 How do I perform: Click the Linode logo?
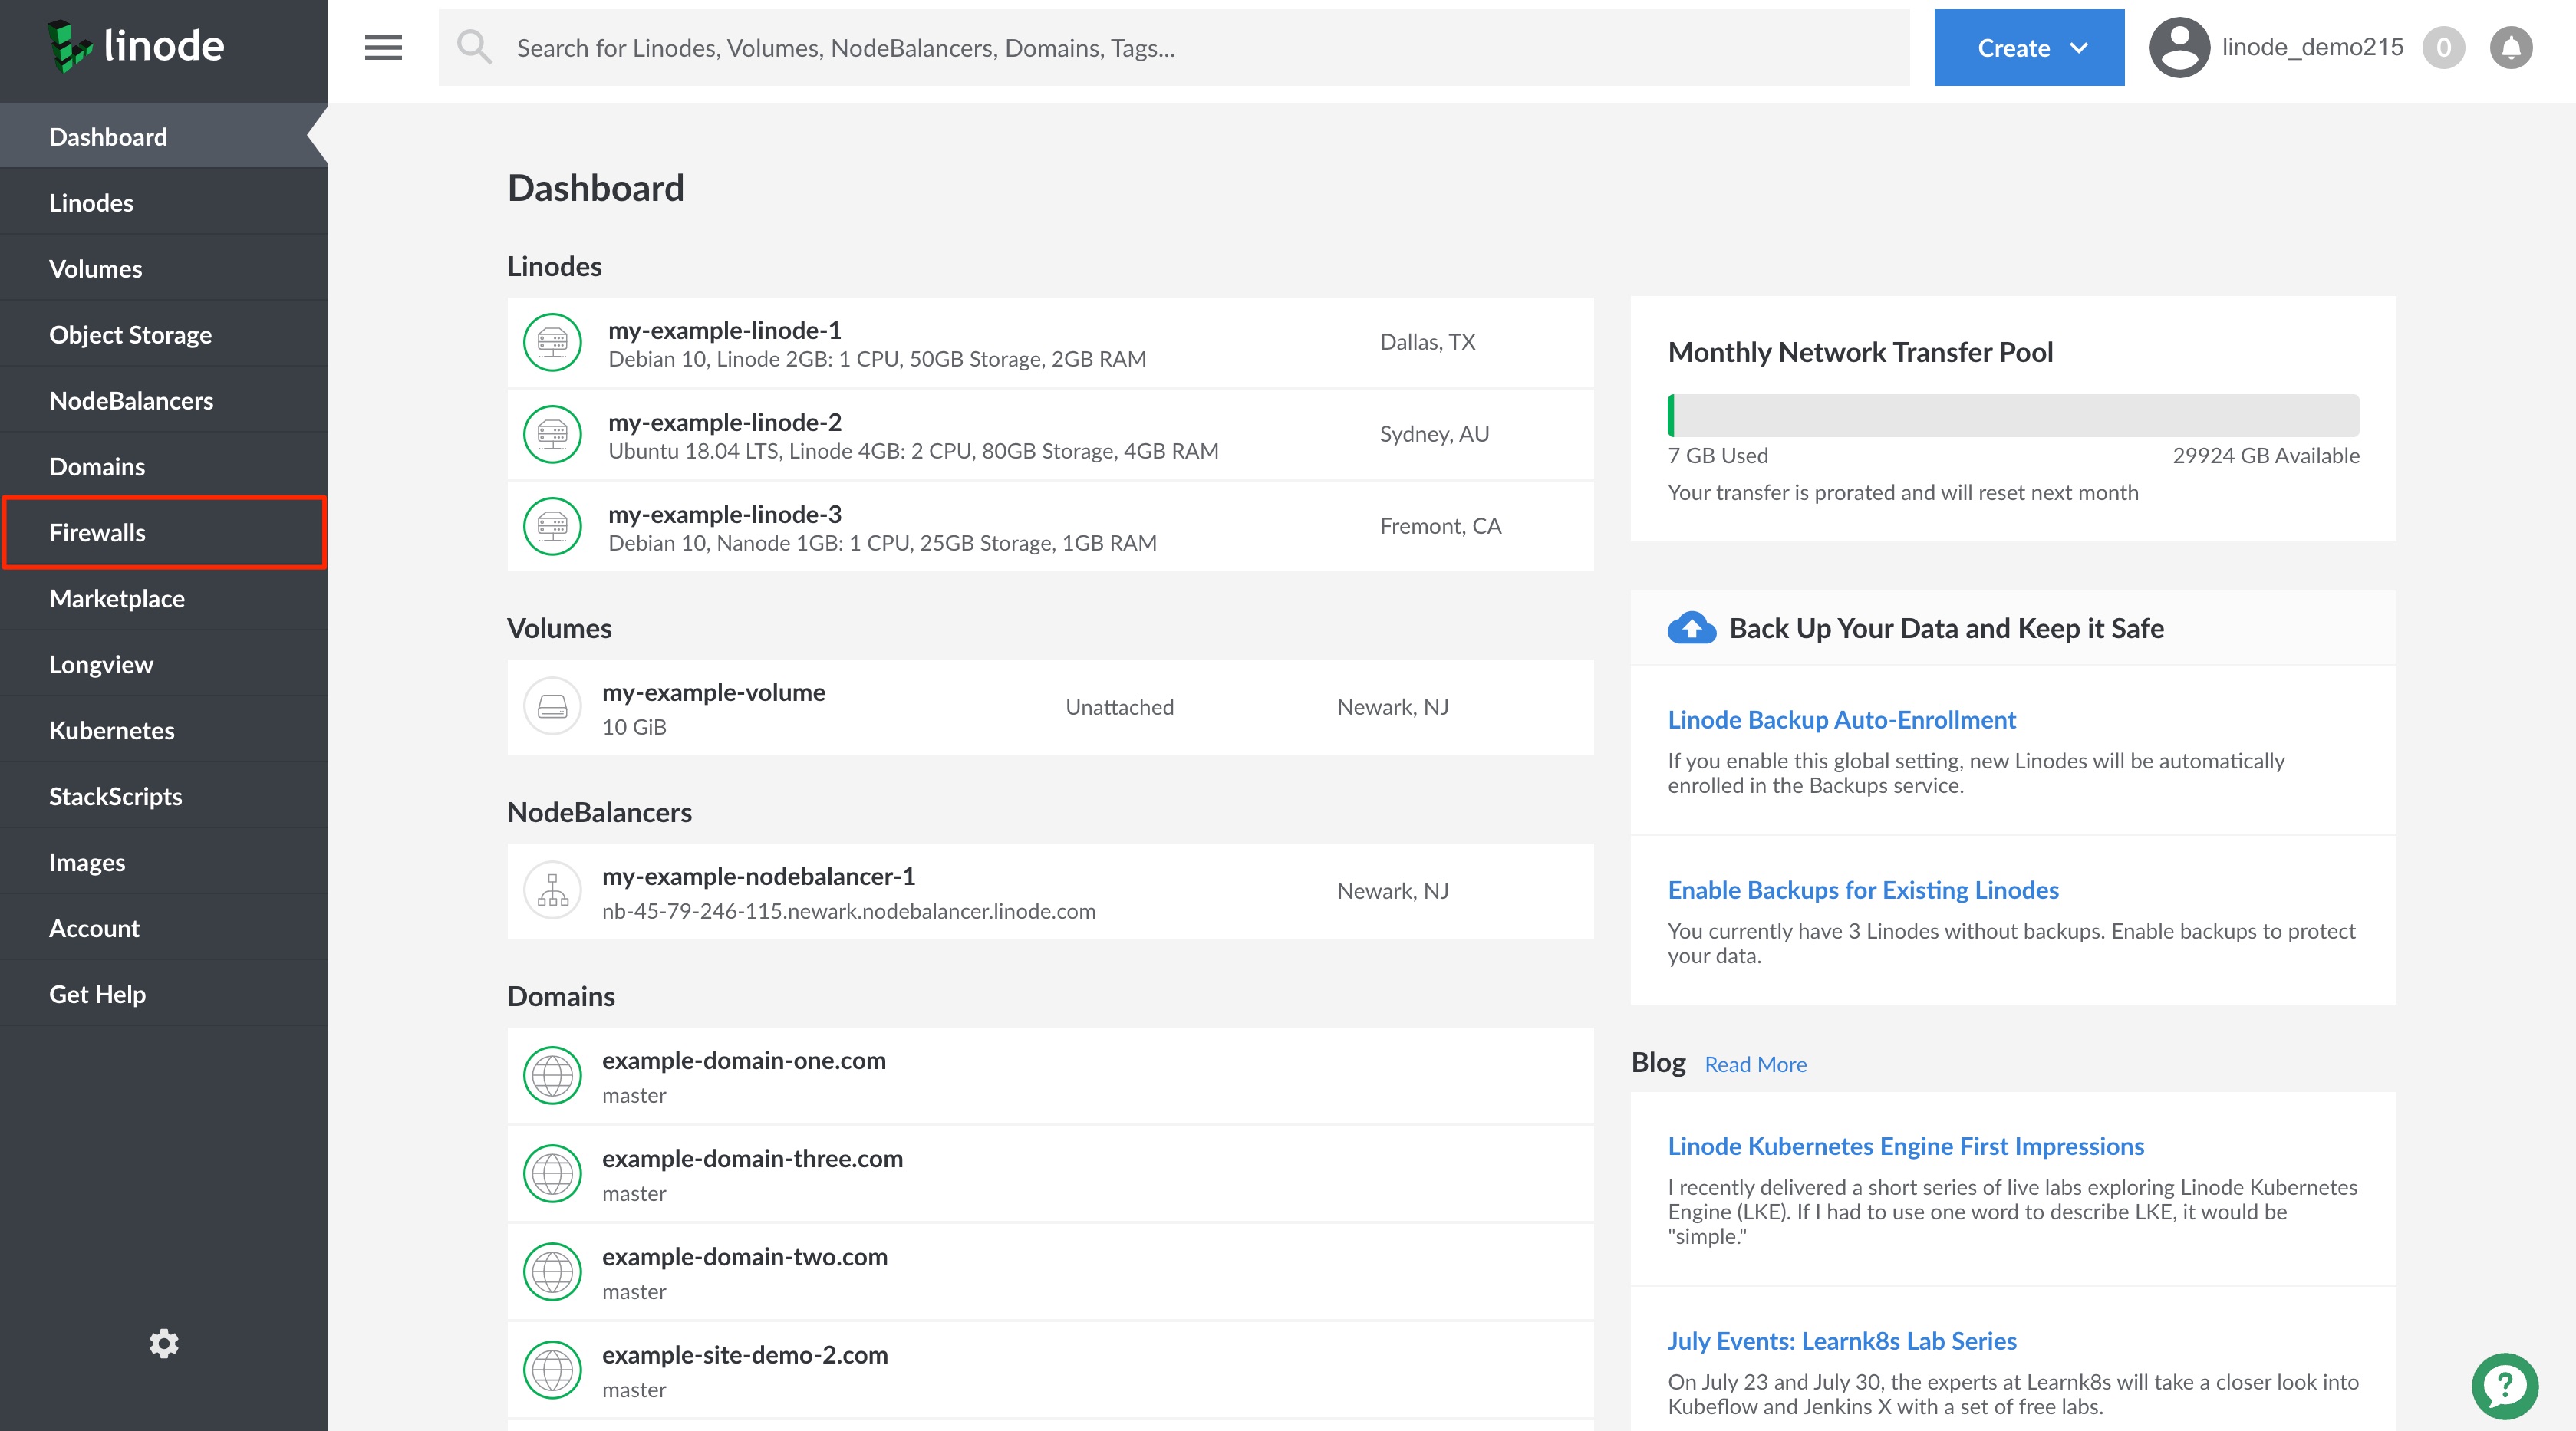click(136, 46)
